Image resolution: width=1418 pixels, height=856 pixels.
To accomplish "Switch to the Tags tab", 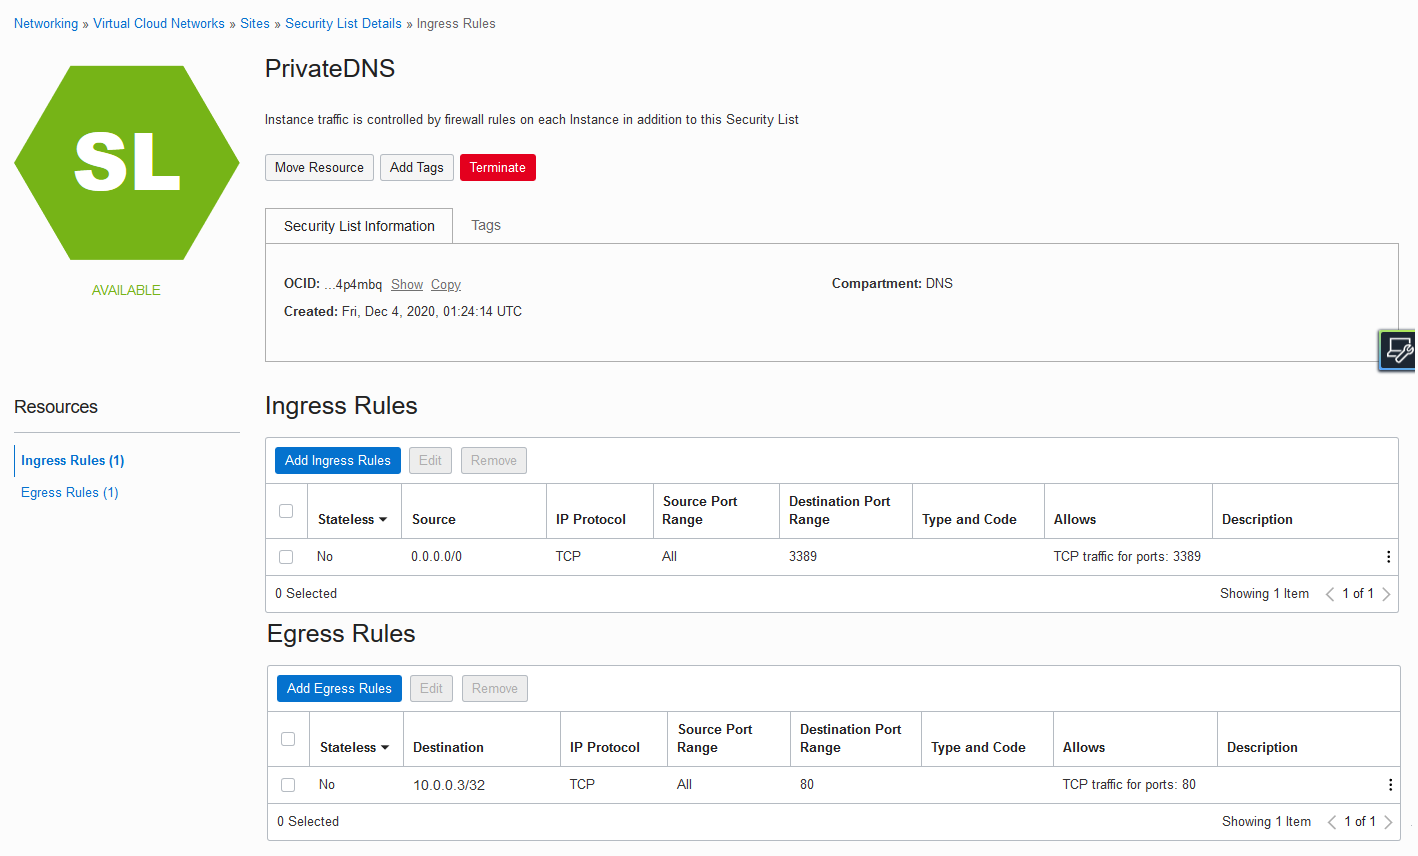I will [486, 226].
